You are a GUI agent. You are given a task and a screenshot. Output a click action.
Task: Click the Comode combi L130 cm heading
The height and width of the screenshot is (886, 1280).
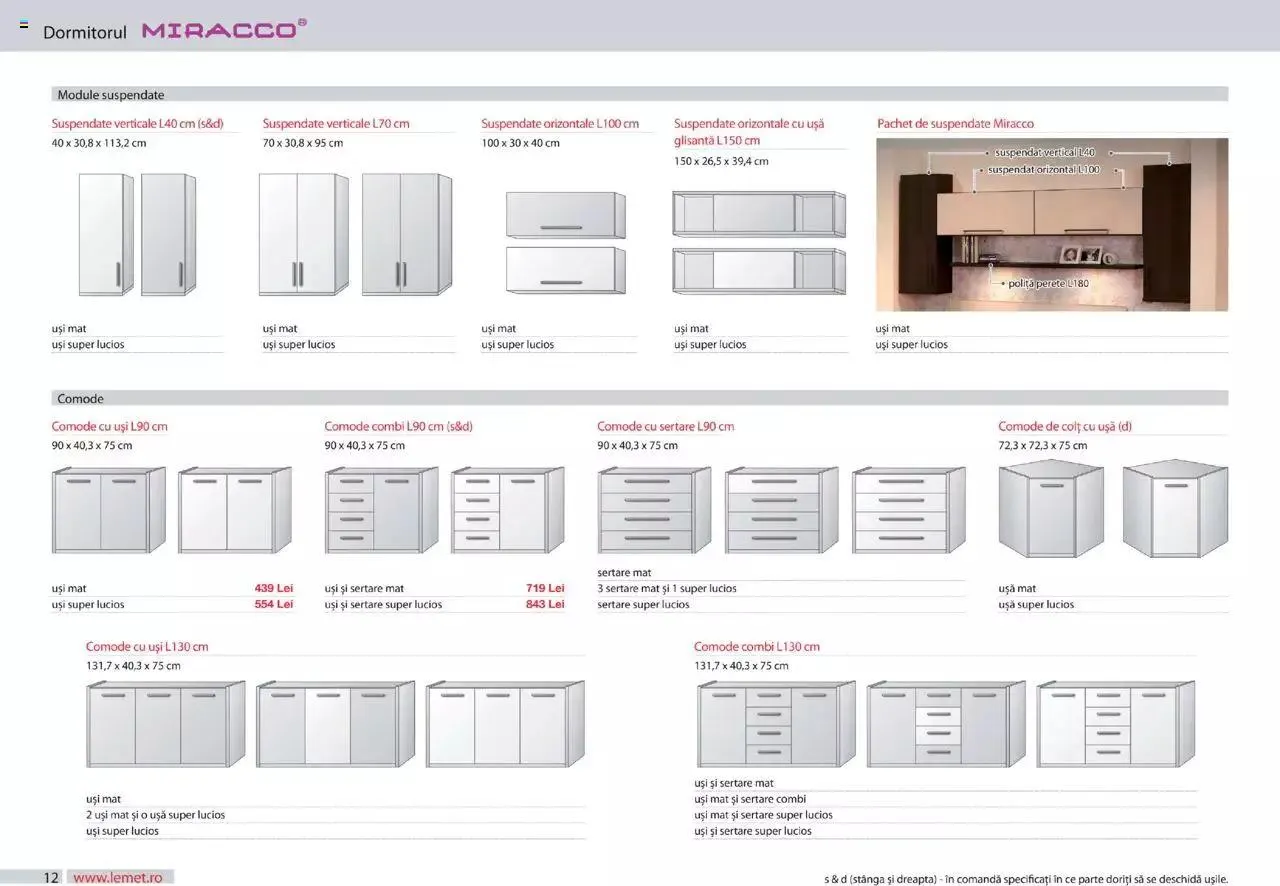(756, 647)
